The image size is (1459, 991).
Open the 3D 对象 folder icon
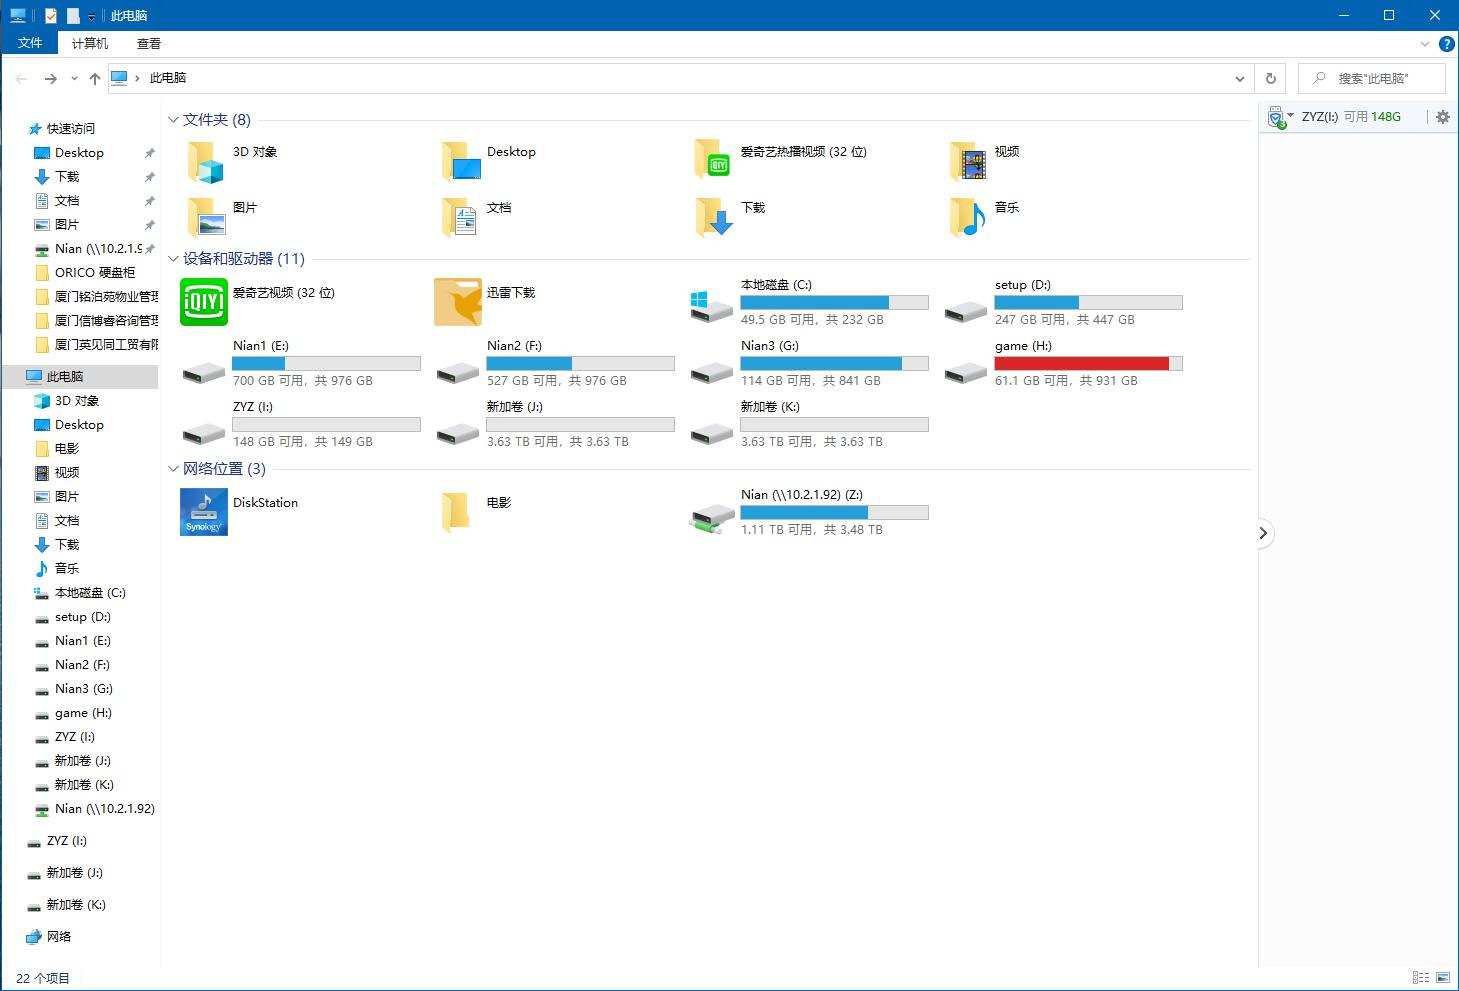pos(205,161)
